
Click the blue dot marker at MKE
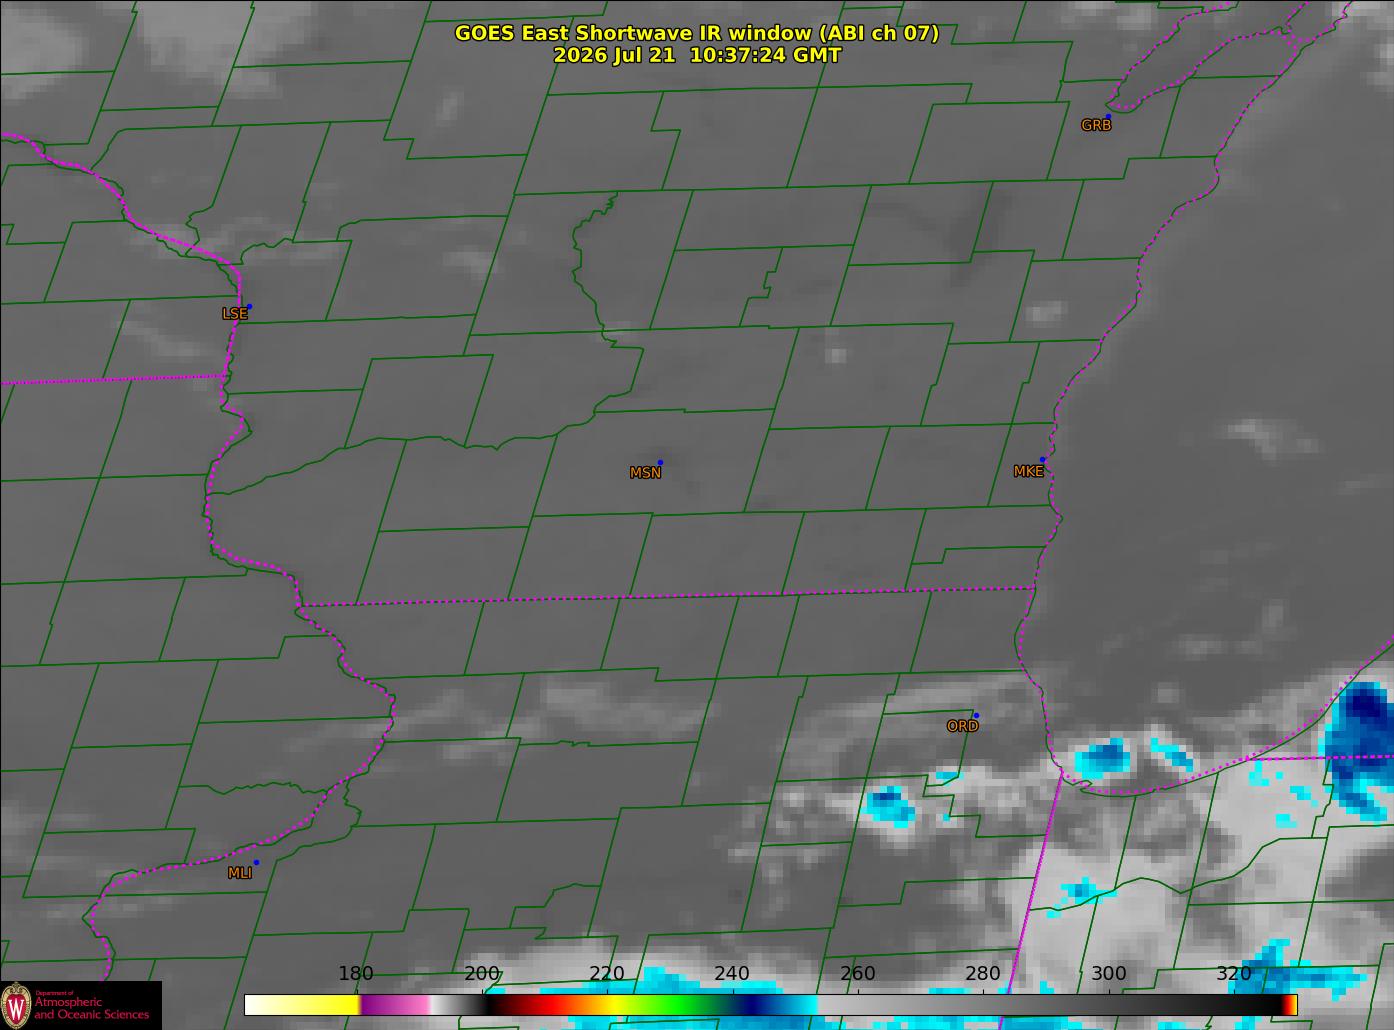tap(1042, 460)
